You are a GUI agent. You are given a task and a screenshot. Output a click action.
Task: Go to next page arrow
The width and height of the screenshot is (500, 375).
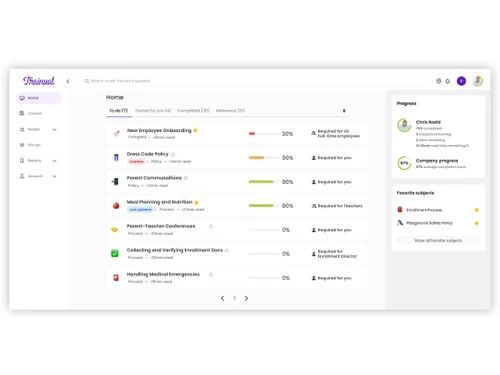click(x=246, y=298)
